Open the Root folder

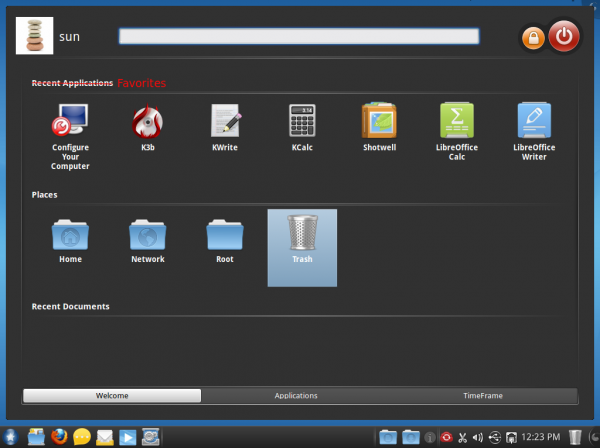point(225,241)
